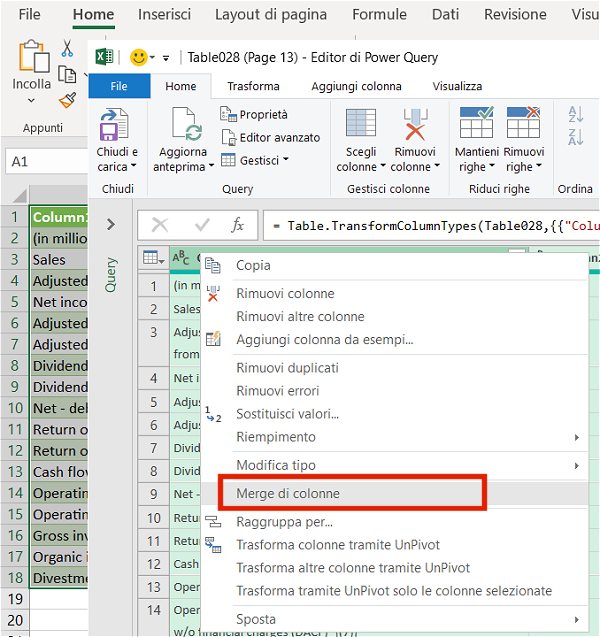Click the Excel logo icon in Power Query title bar
This screenshot has height=637, width=600.
point(104,57)
